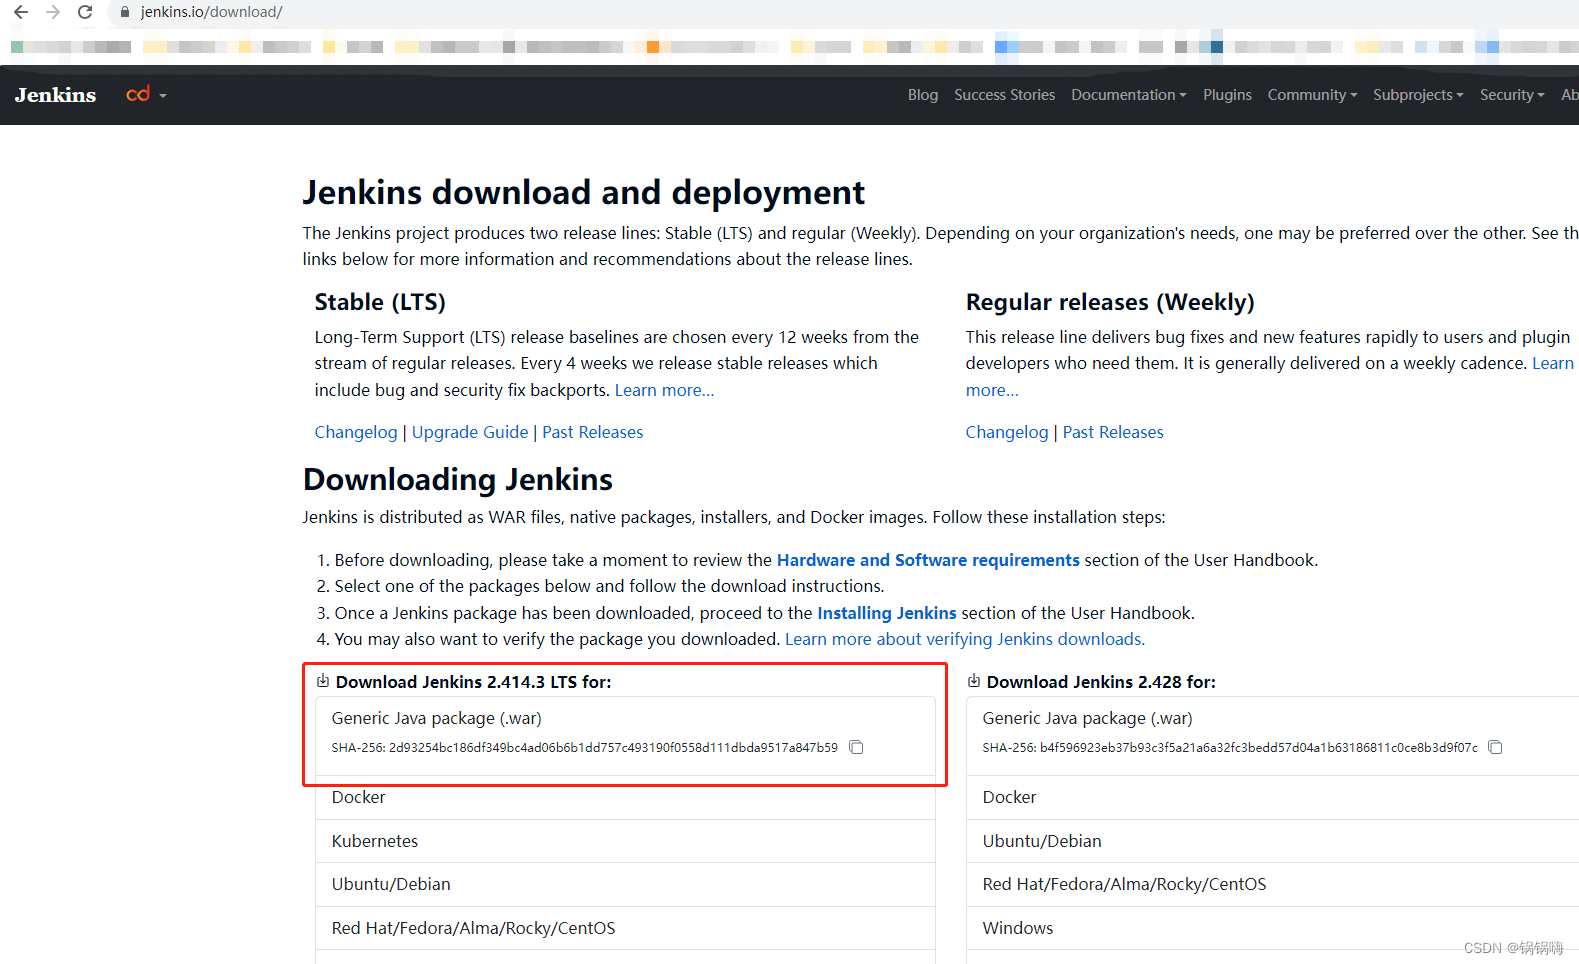The height and width of the screenshot is (964, 1579).
Task: Click the LTS SHA-256 hash text
Action: click(x=585, y=747)
